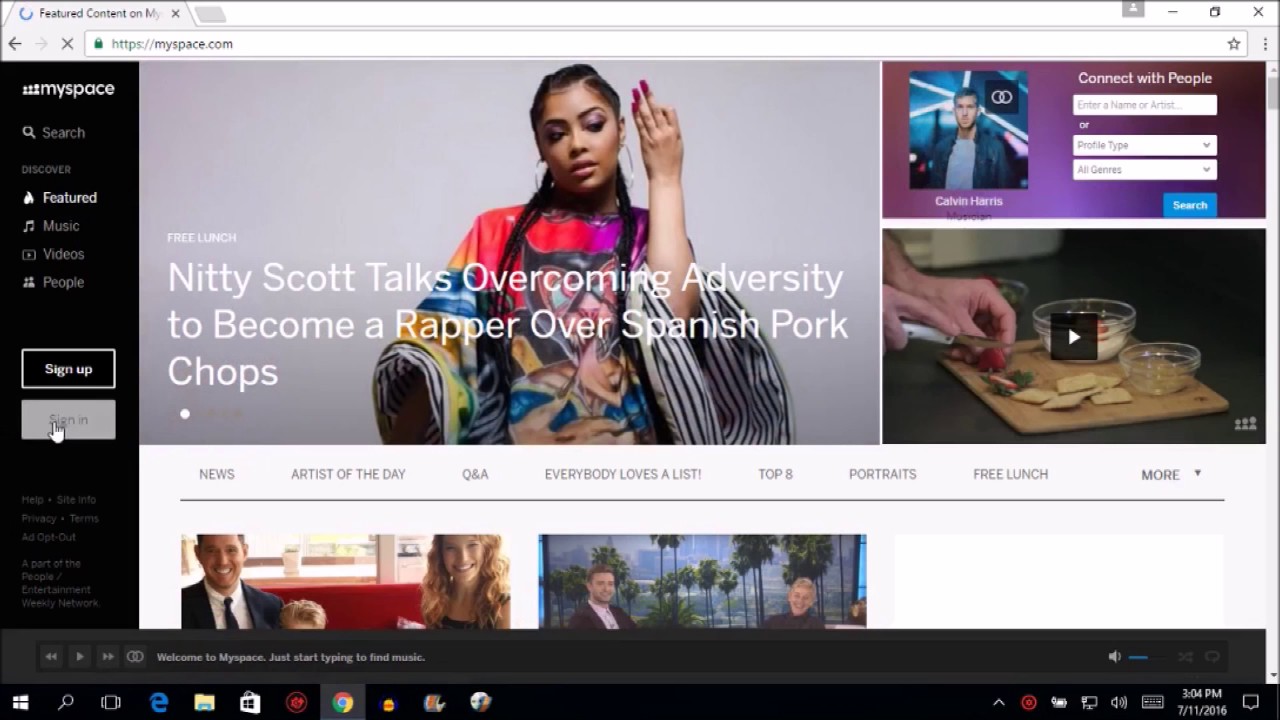Click the Name or Artist input field
1280x720 pixels.
[x=1144, y=105]
